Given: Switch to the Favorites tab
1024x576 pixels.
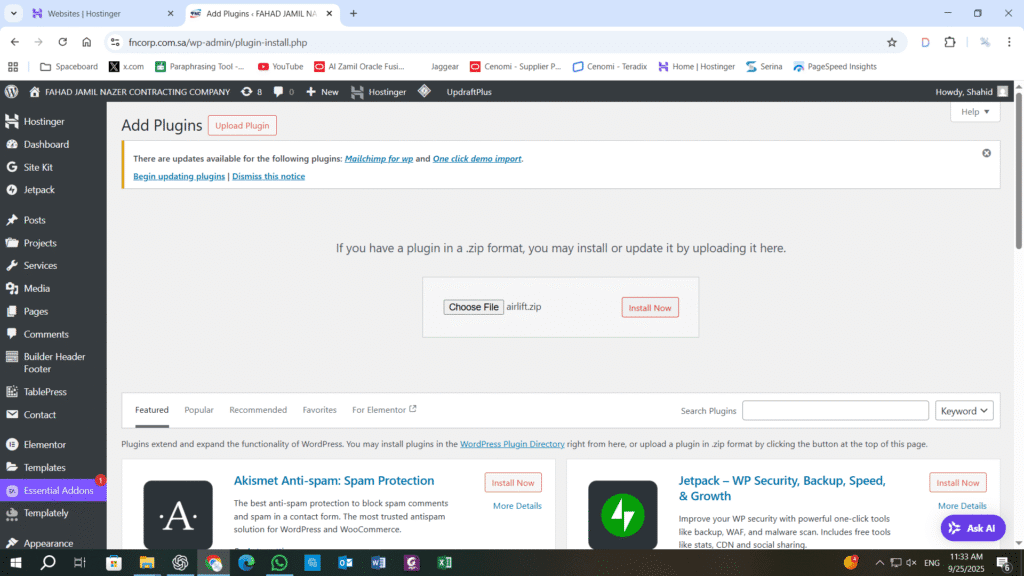Looking at the screenshot, I should tap(319, 410).
